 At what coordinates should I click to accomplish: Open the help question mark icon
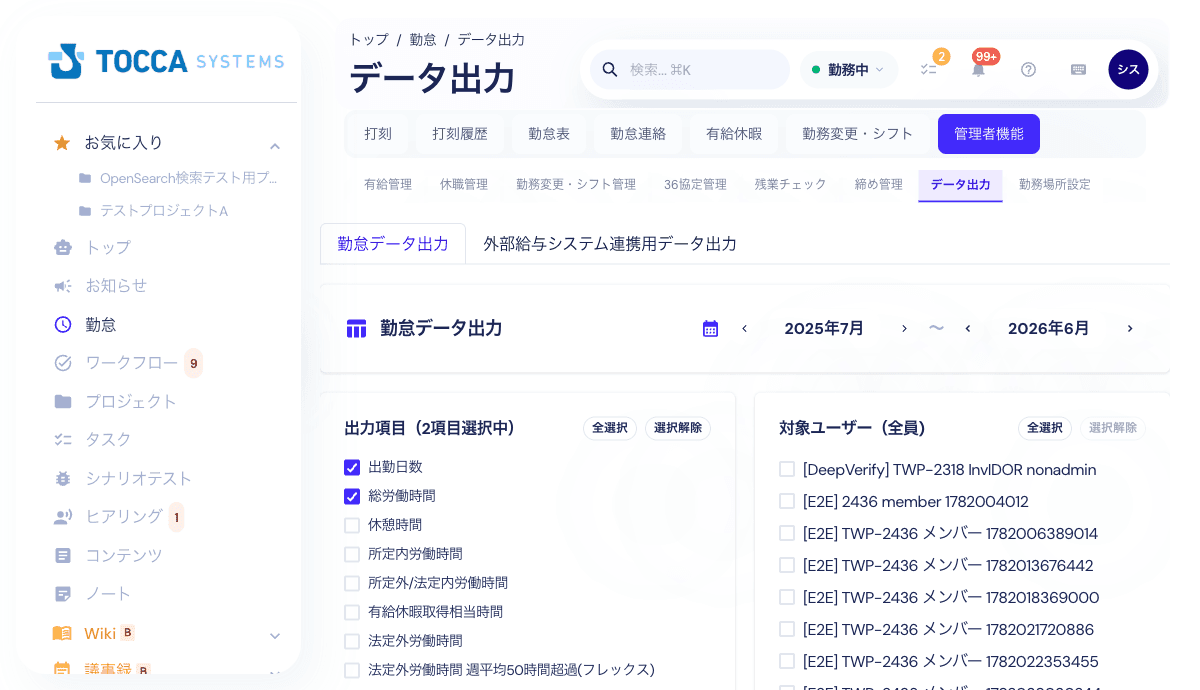point(1028,69)
